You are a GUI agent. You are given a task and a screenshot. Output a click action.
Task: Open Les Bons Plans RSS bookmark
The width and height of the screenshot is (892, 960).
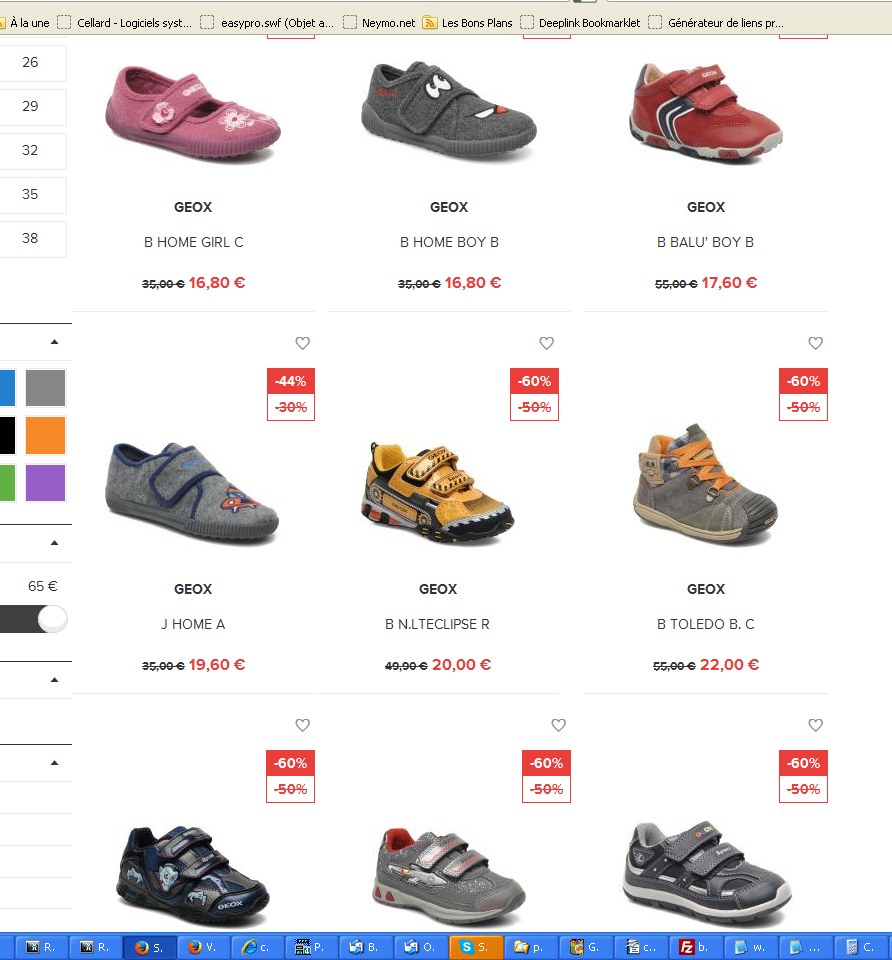(468, 23)
